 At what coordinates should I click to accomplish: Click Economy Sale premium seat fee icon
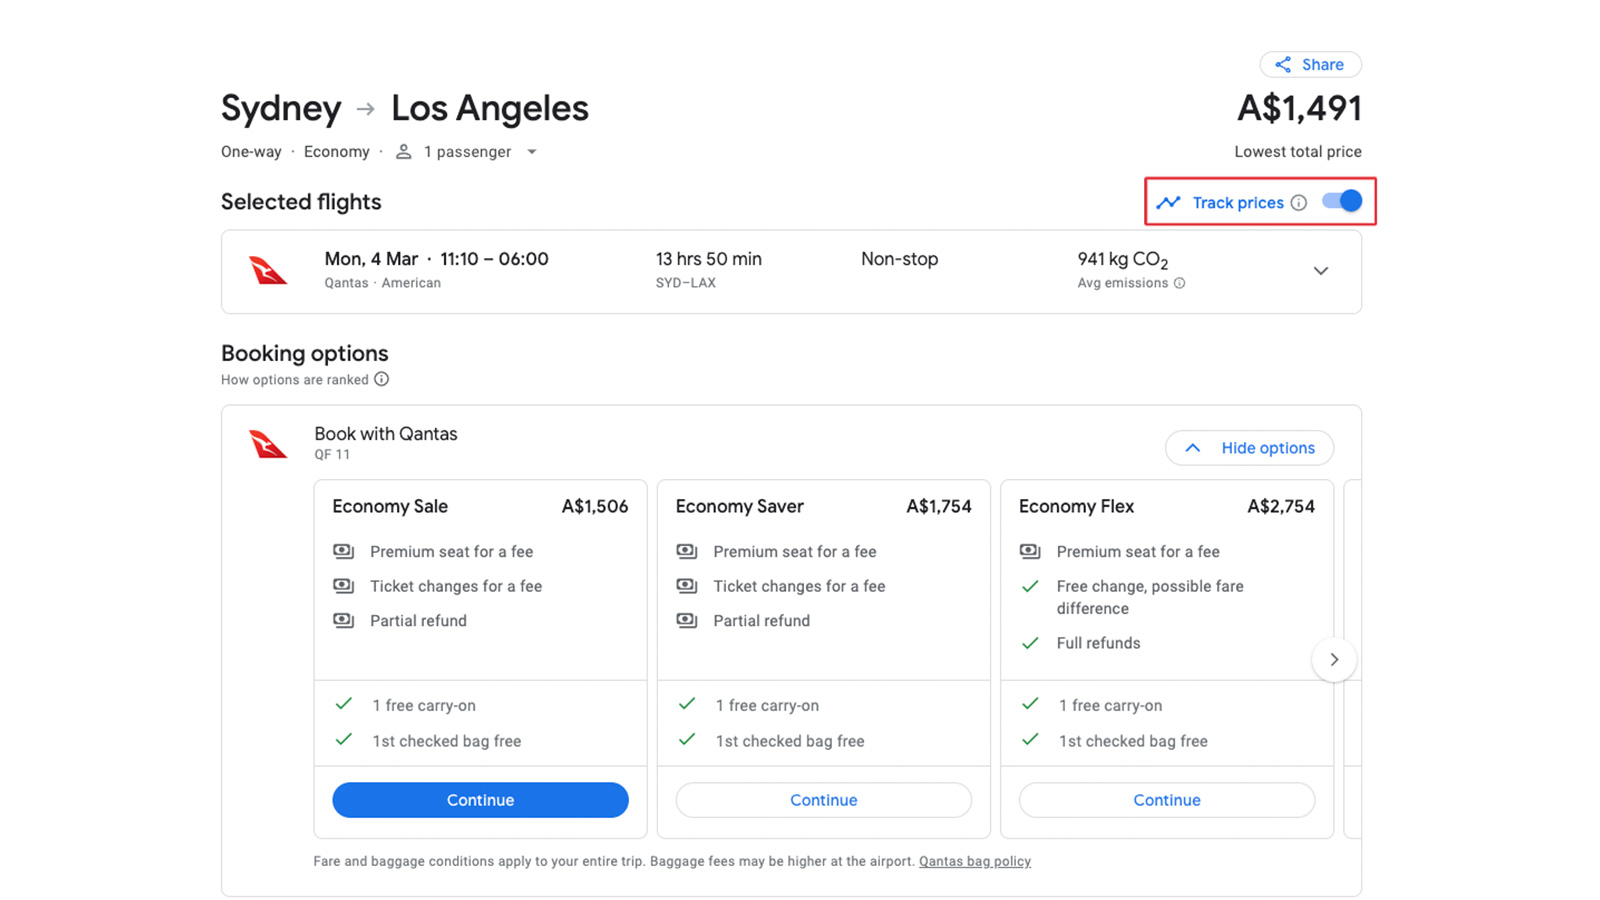(343, 551)
